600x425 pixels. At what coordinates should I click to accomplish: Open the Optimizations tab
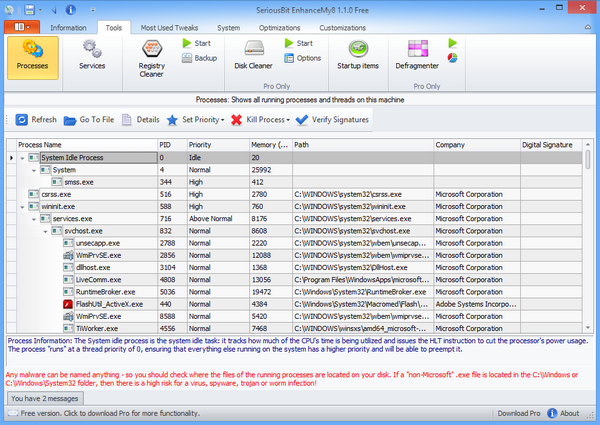tap(279, 28)
